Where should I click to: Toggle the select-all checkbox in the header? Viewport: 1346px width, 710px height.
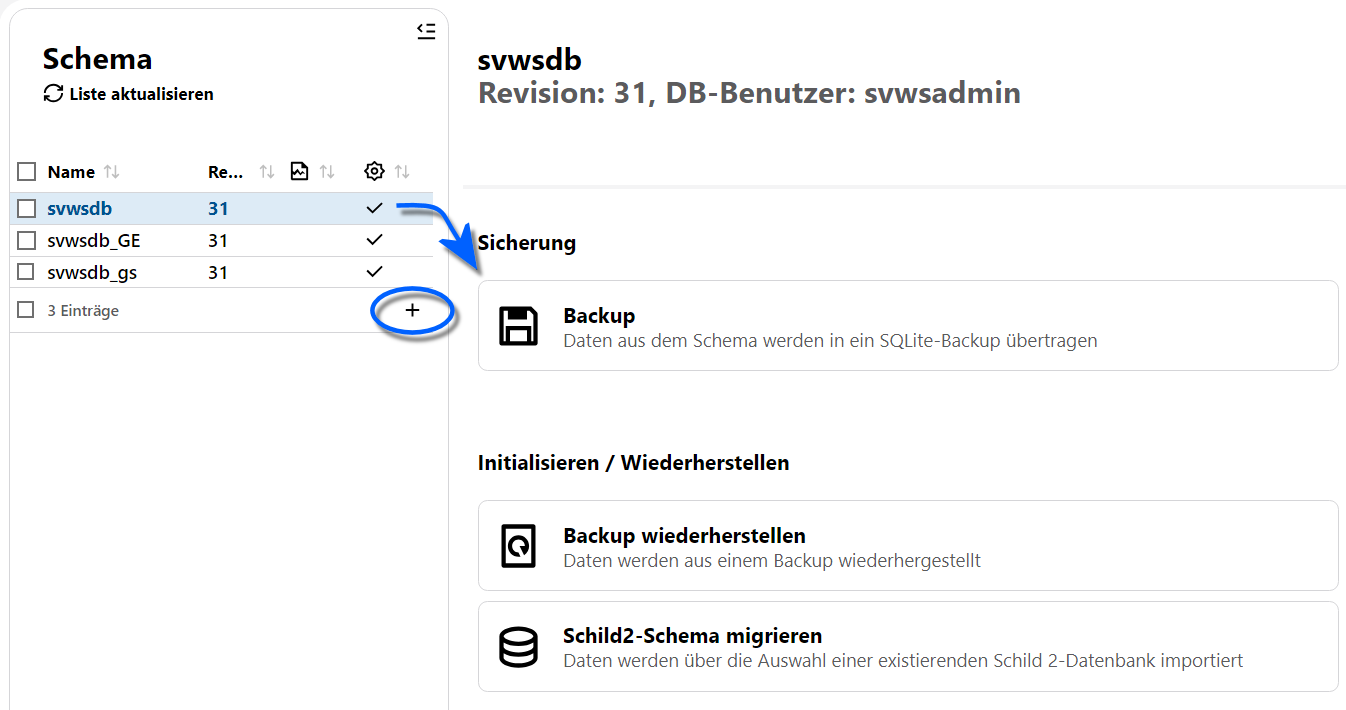point(27,171)
